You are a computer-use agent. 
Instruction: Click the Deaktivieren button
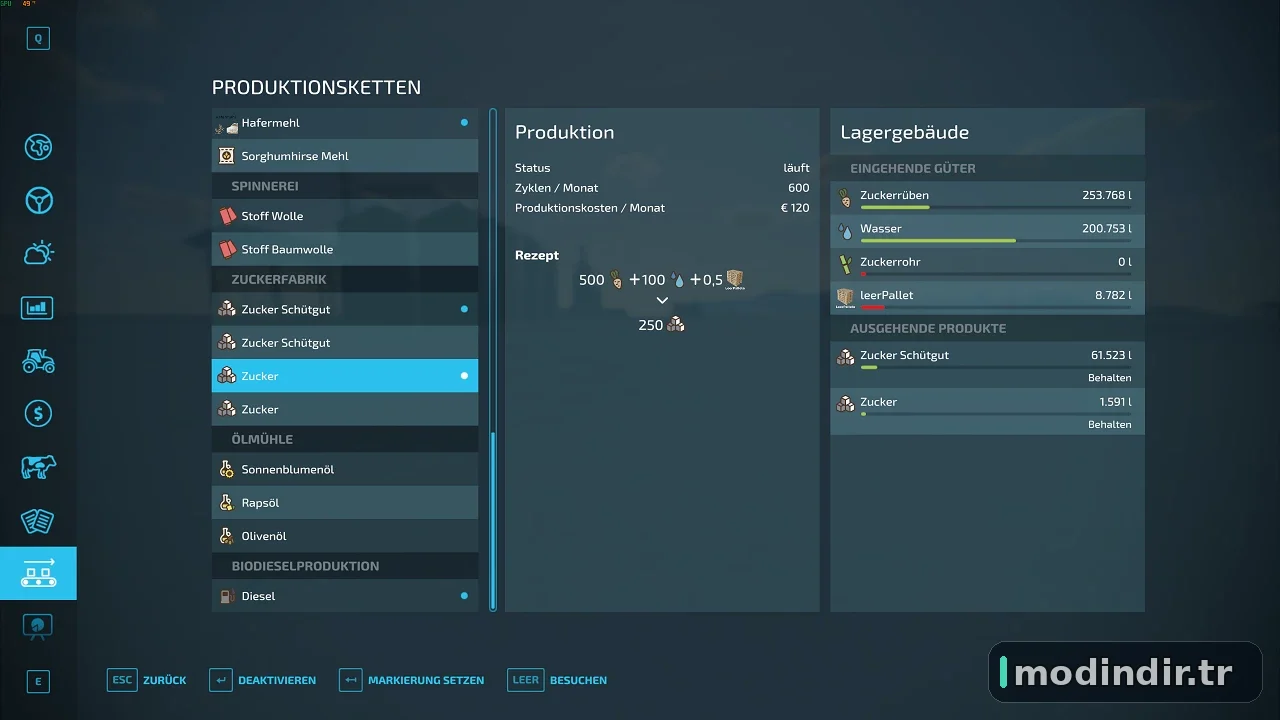262,680
